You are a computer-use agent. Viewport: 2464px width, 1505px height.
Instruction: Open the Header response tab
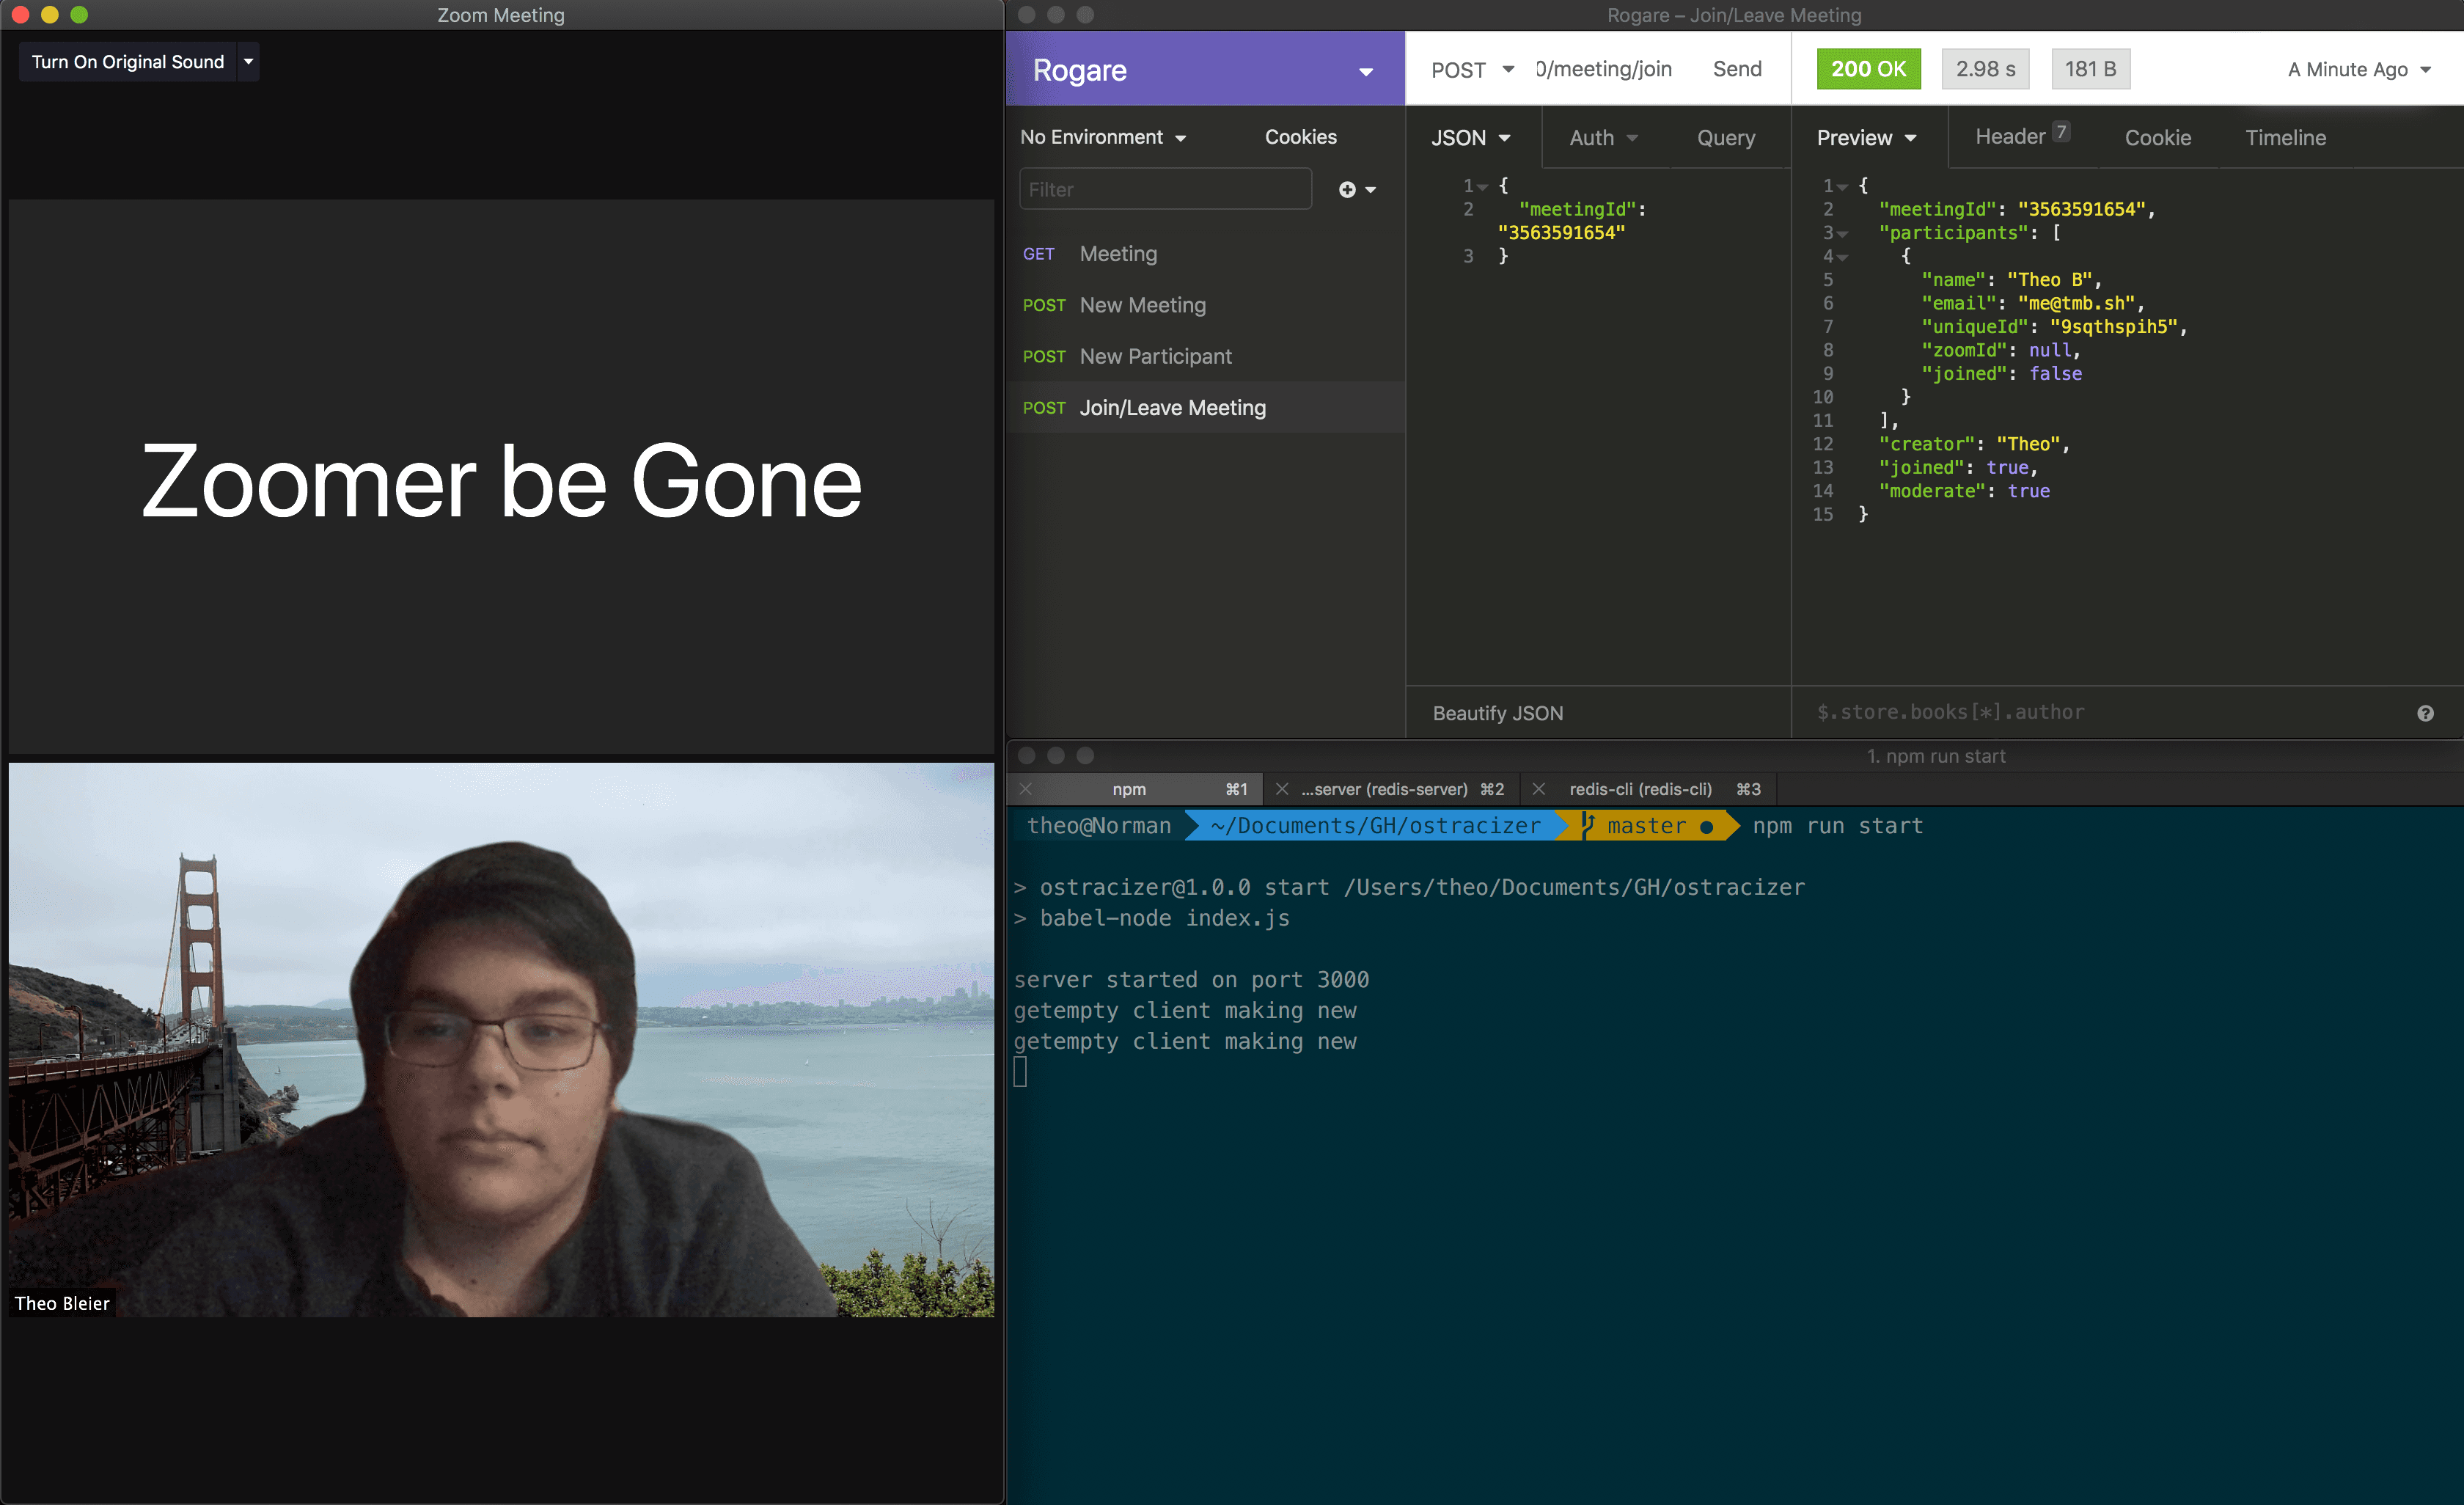click(x=2010, y=137)
